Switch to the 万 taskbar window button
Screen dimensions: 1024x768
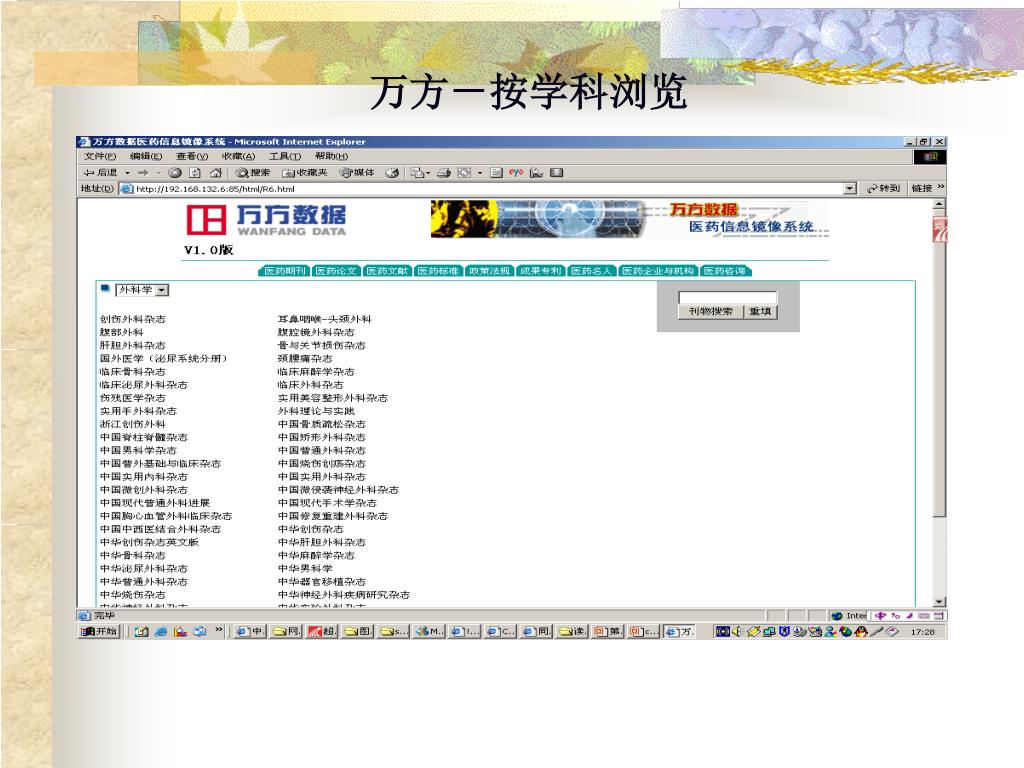click(679, 632)
